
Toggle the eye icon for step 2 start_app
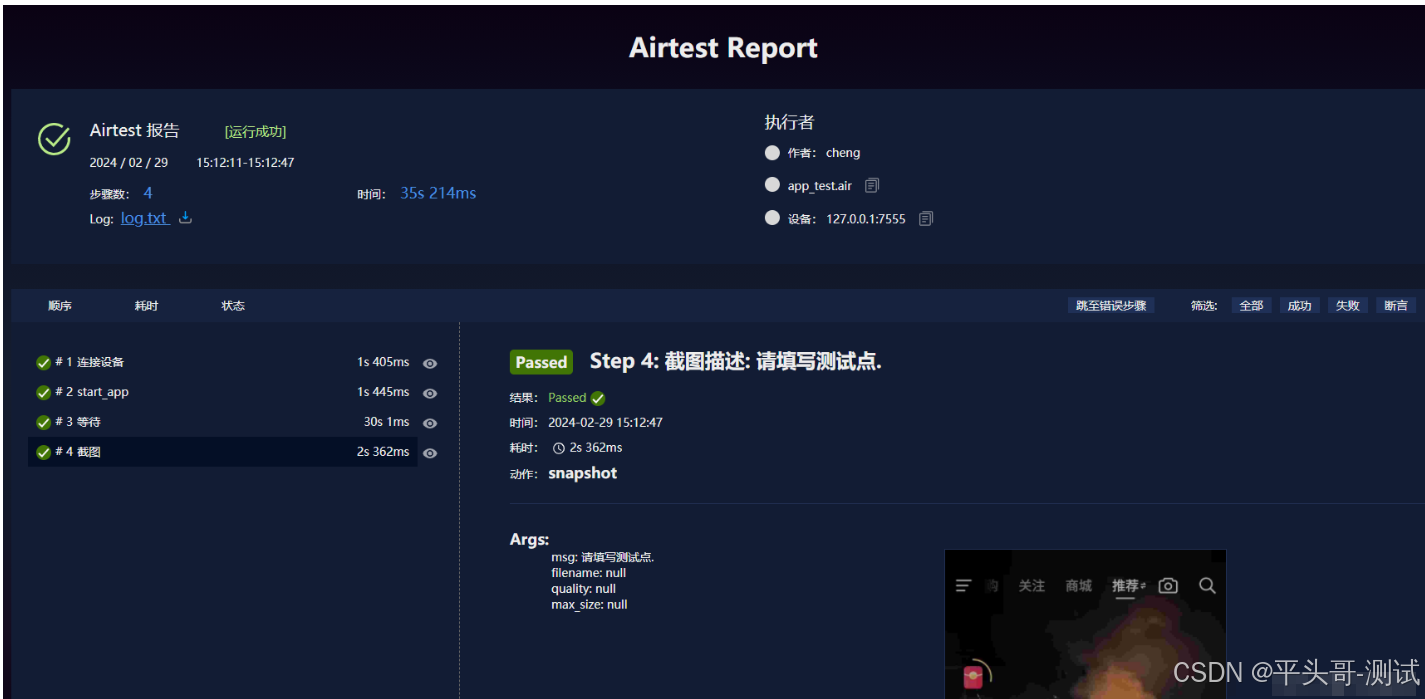430,393
